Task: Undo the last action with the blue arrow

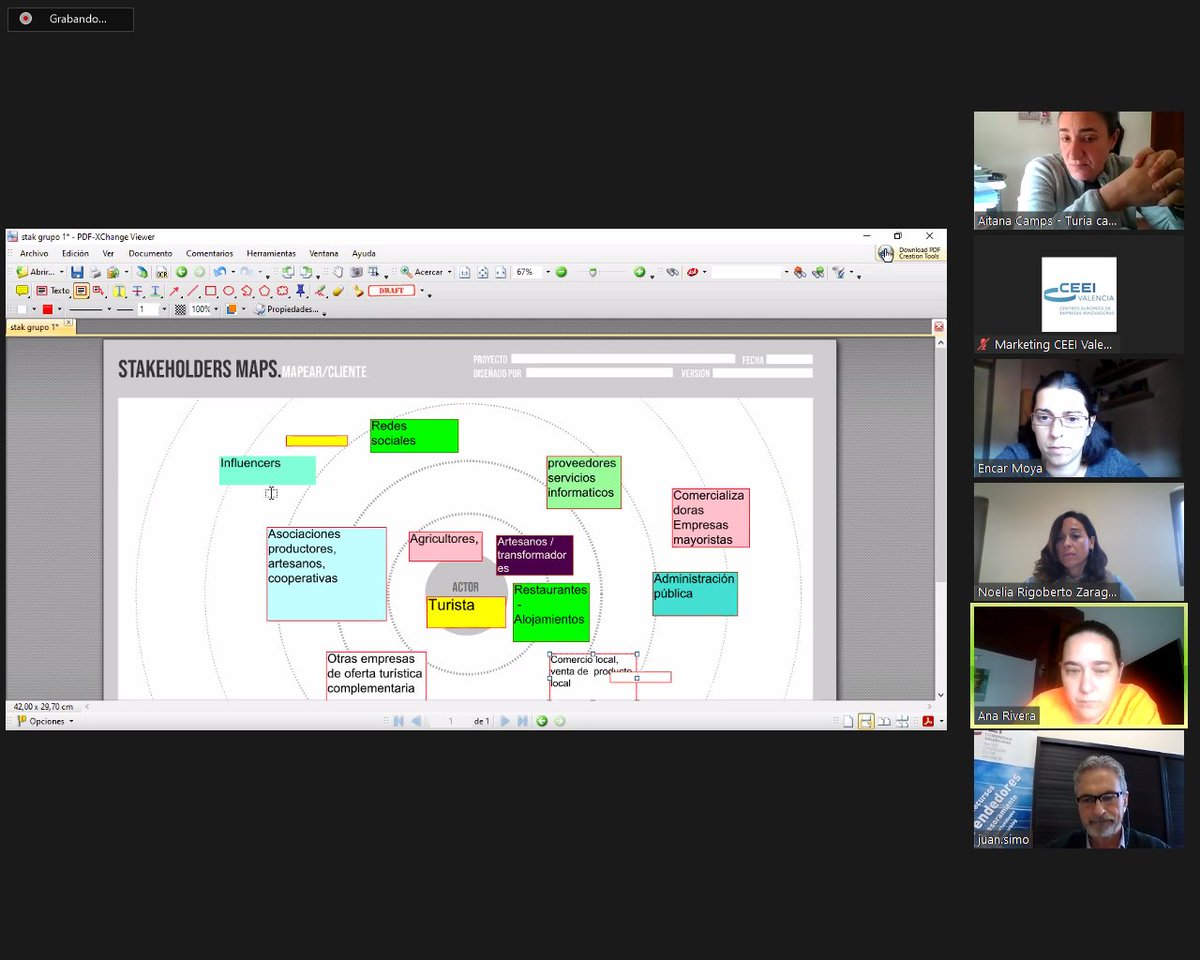Action: tap(219, 272)
